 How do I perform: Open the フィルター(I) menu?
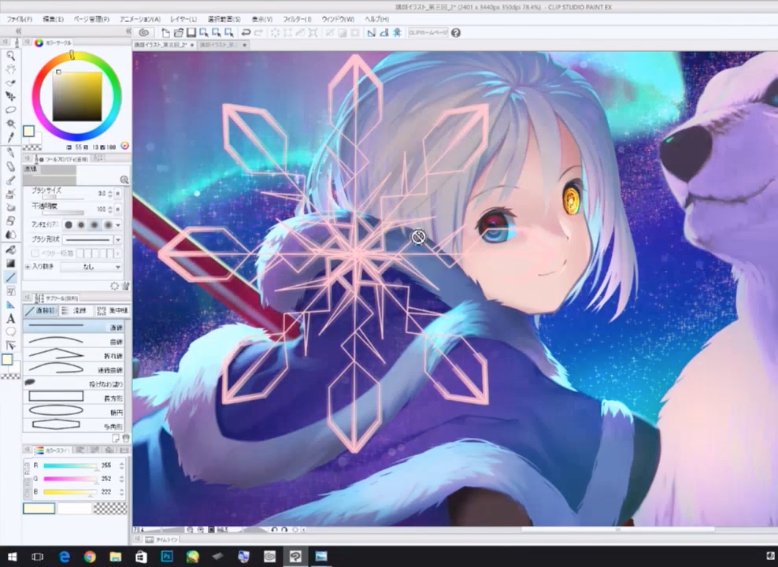pos(297,19)
